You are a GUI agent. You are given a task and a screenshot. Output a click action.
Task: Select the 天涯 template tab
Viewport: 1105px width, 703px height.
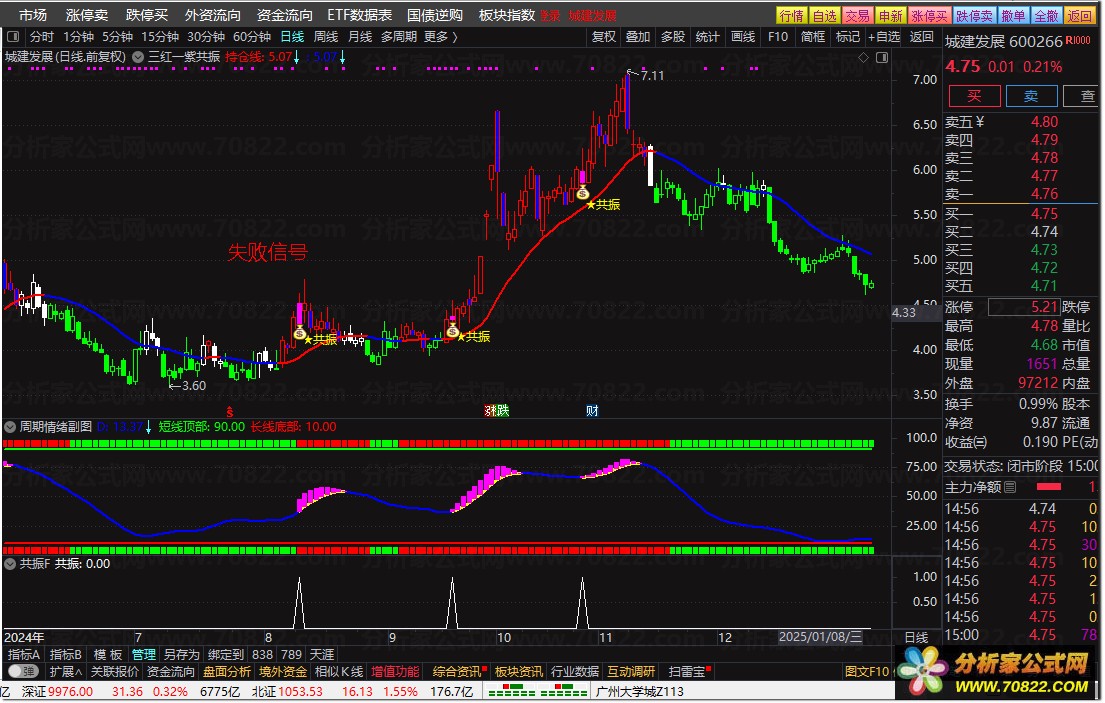coord(322,654)
